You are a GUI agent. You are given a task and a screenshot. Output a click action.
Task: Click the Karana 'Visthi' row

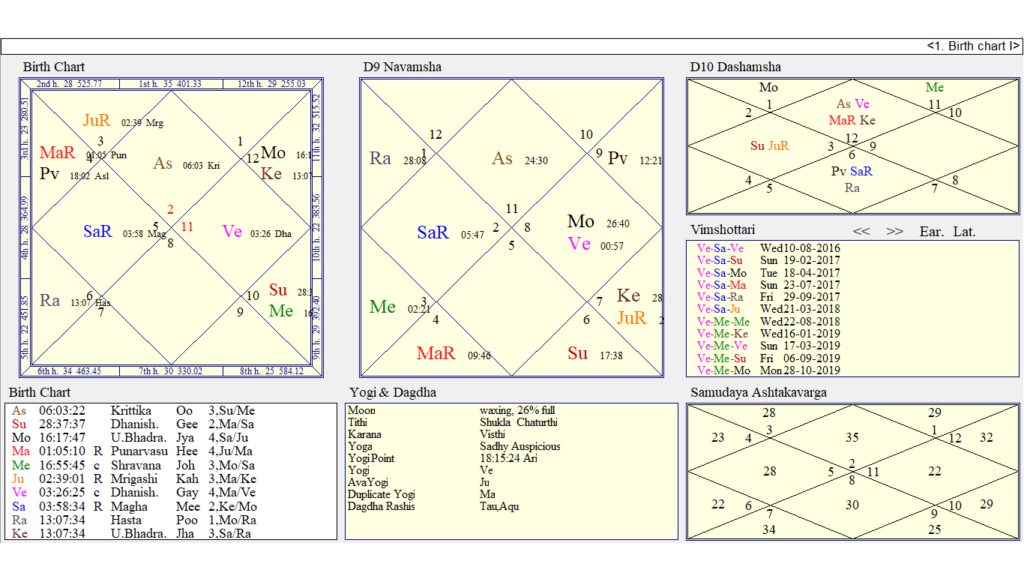426,434
